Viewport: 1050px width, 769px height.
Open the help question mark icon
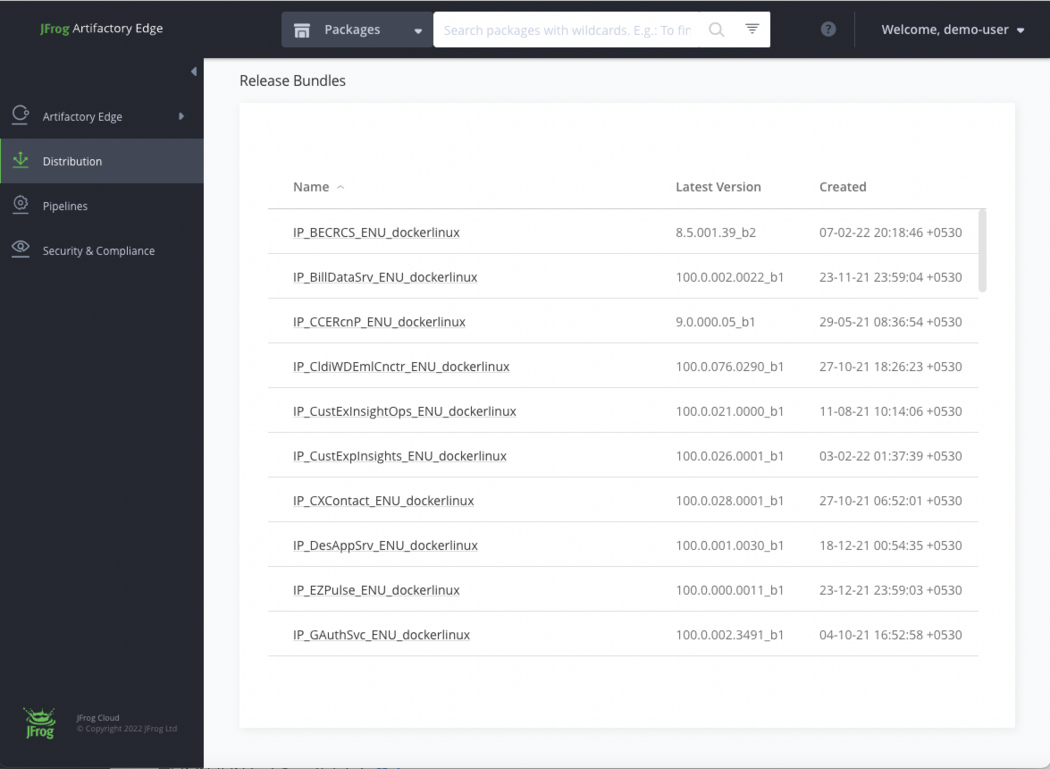[x=828, y=29]
